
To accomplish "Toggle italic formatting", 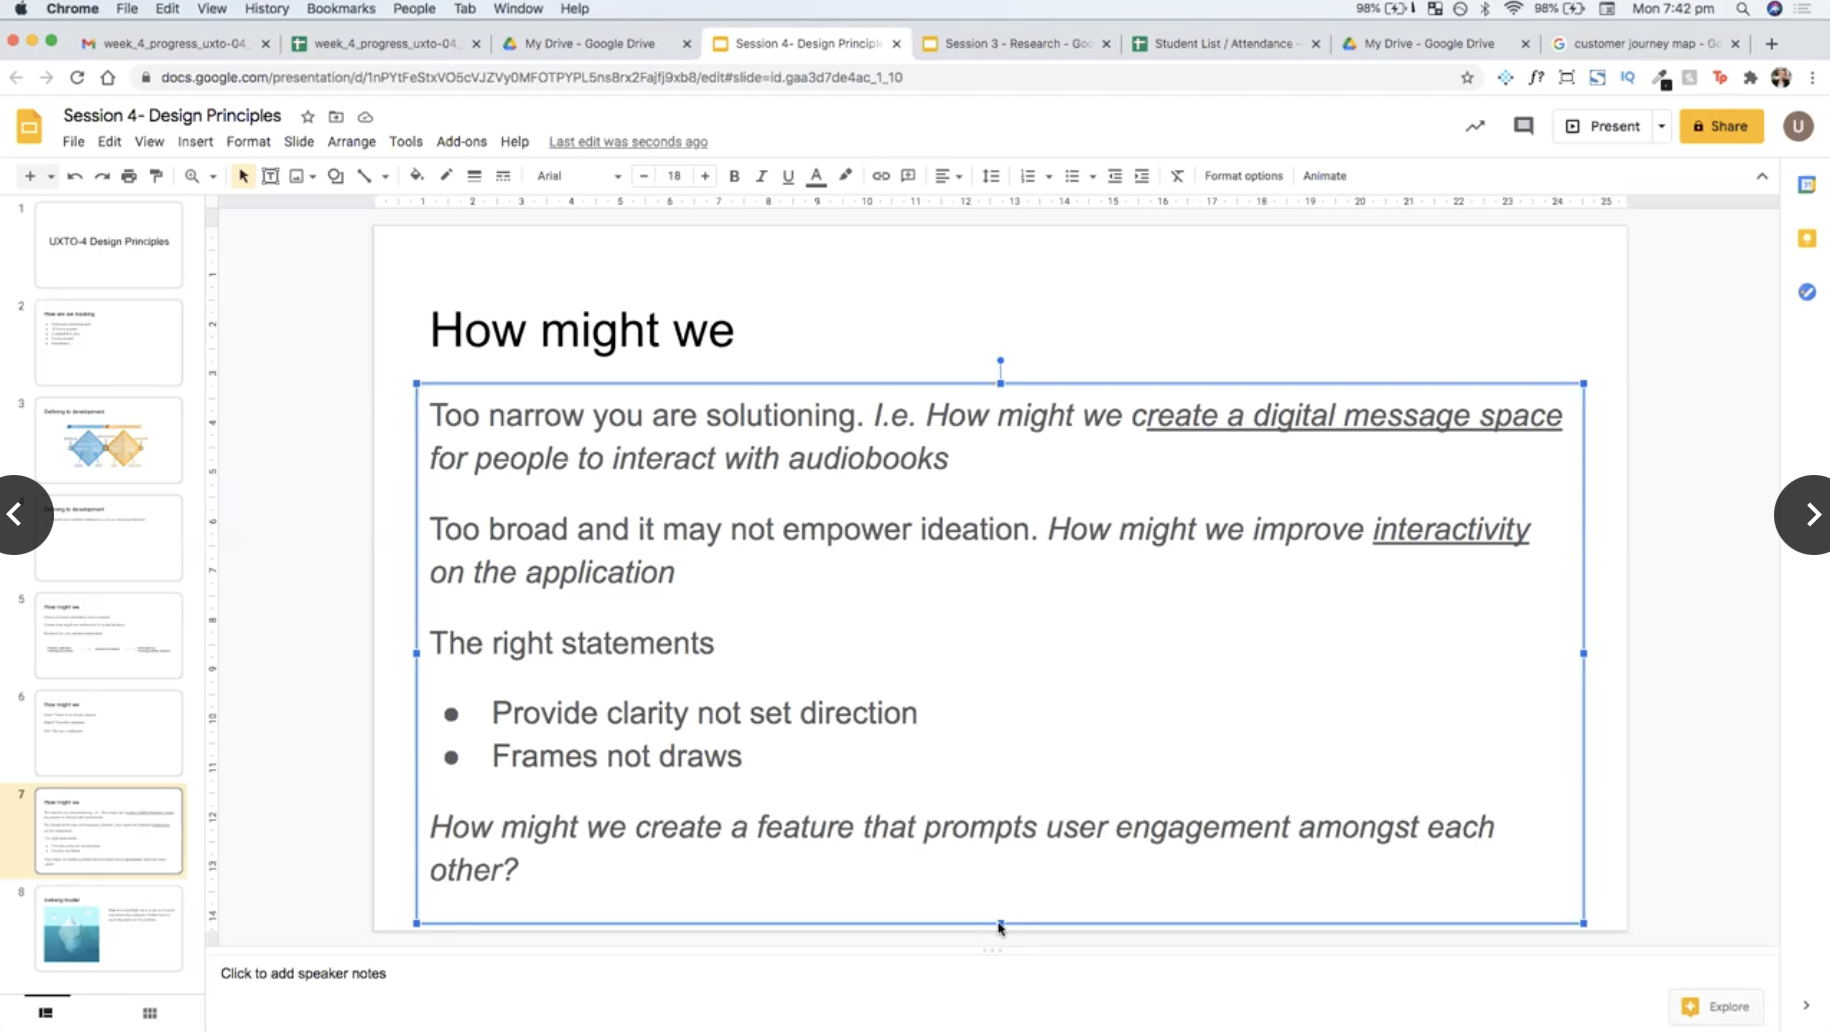I will click(x=761, y=176).
